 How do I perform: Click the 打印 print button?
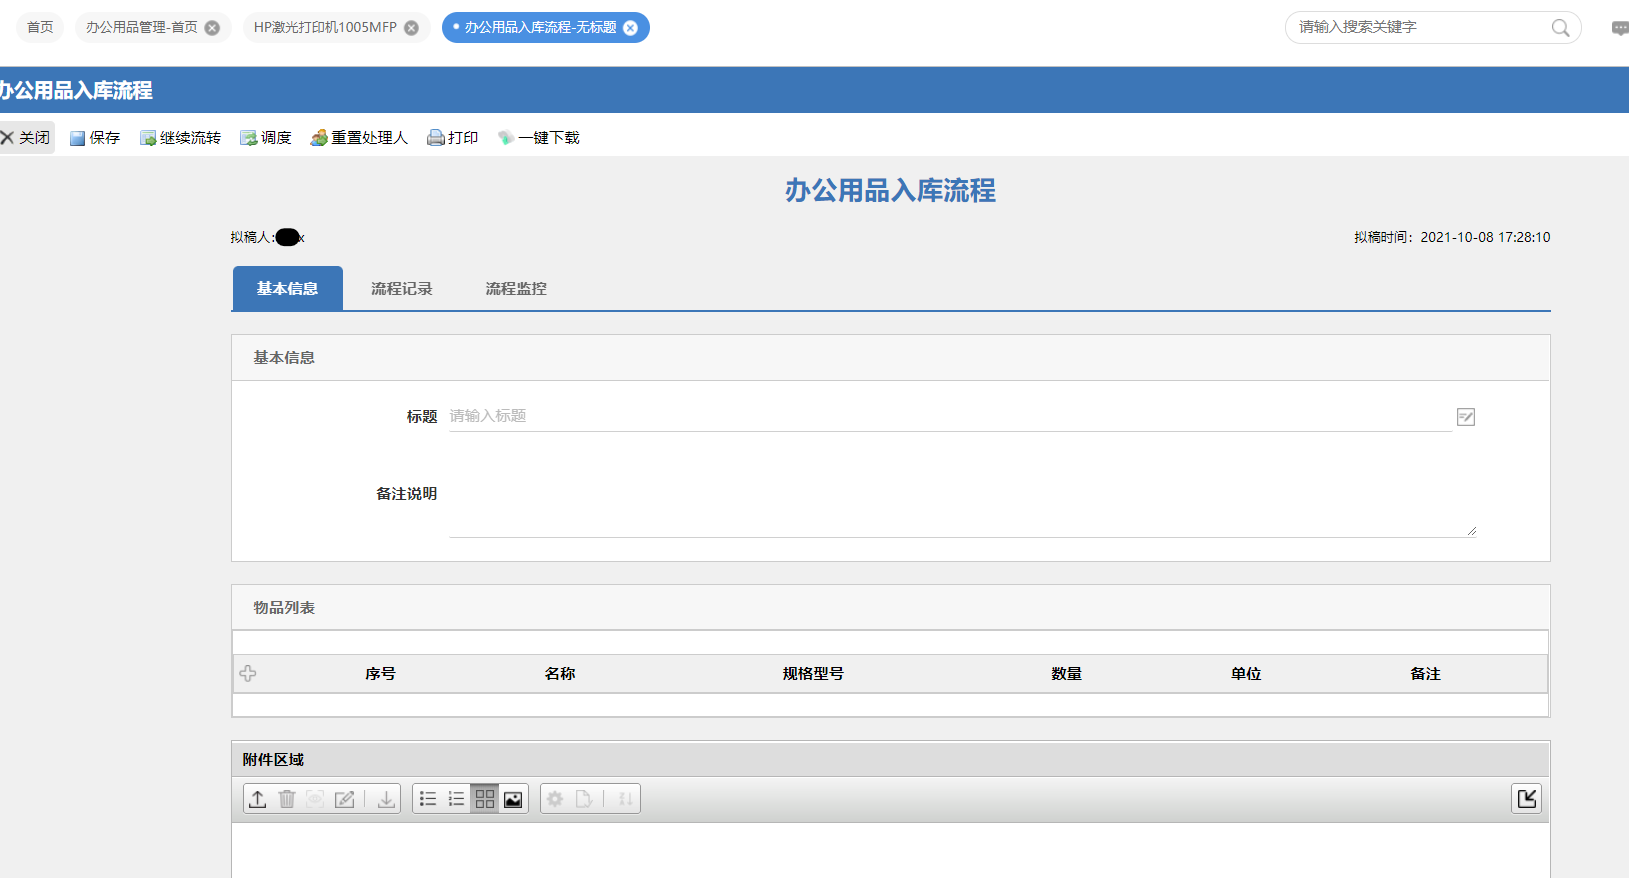tap(453, 138)
